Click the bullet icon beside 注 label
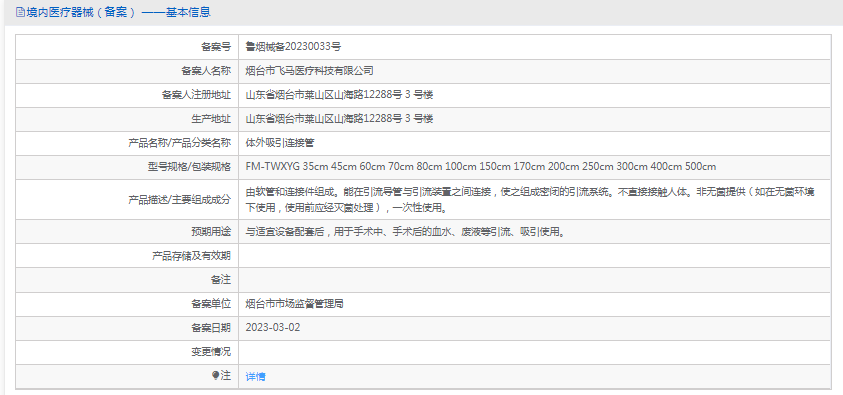This screenshot has height=395, width=843. [x=216, y=375]
